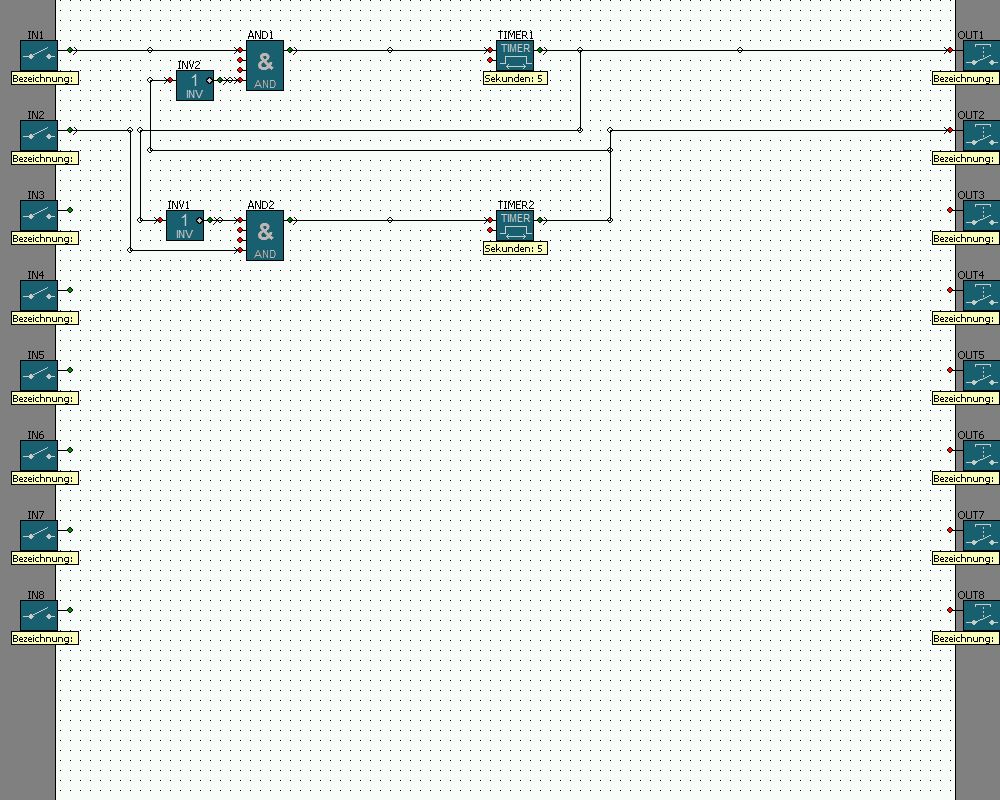Viewport: 1000px width, 800px height.
Task: Click the IN5 input switch block
Action: click(40, 375)
